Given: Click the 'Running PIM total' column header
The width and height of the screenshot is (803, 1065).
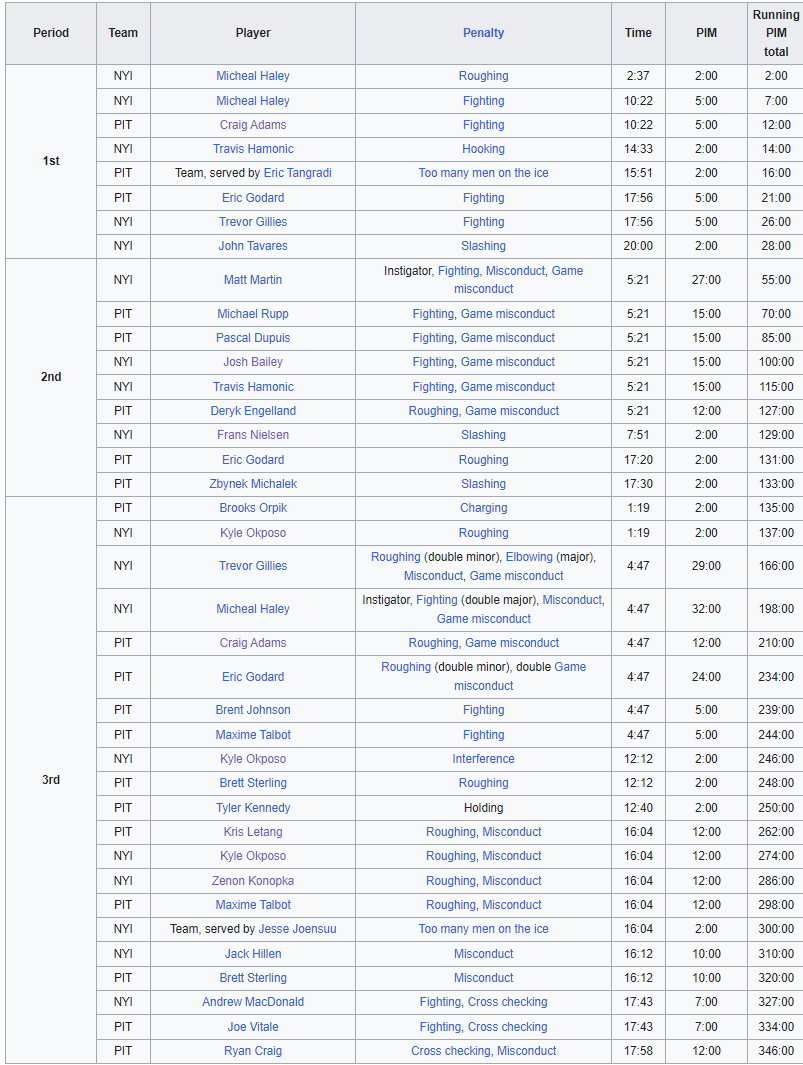Looking at the screenshot, I should coord(776,33).
